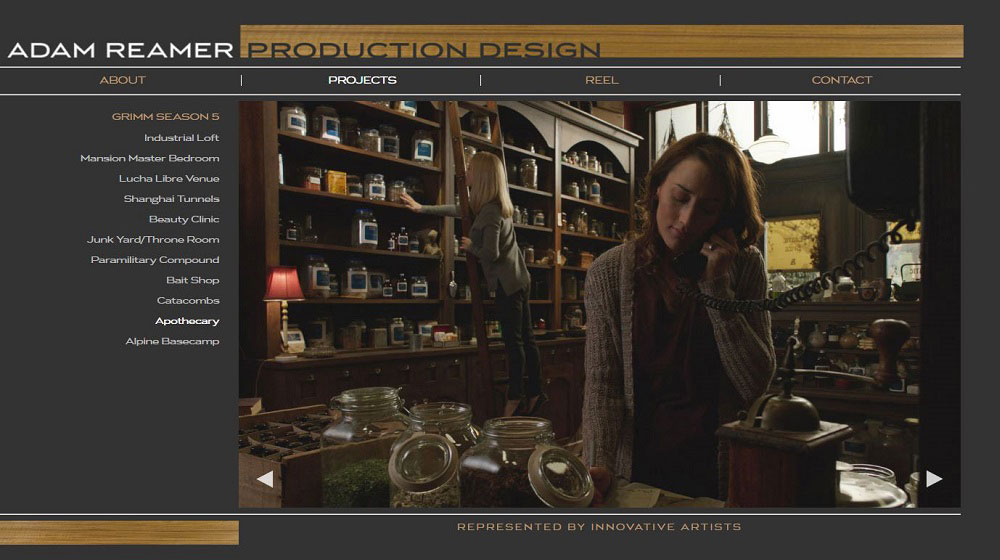Image resolution: width=1000 pixels, height=560 pixels.
Task: Open the Contact page
Action: pos(841,80)
